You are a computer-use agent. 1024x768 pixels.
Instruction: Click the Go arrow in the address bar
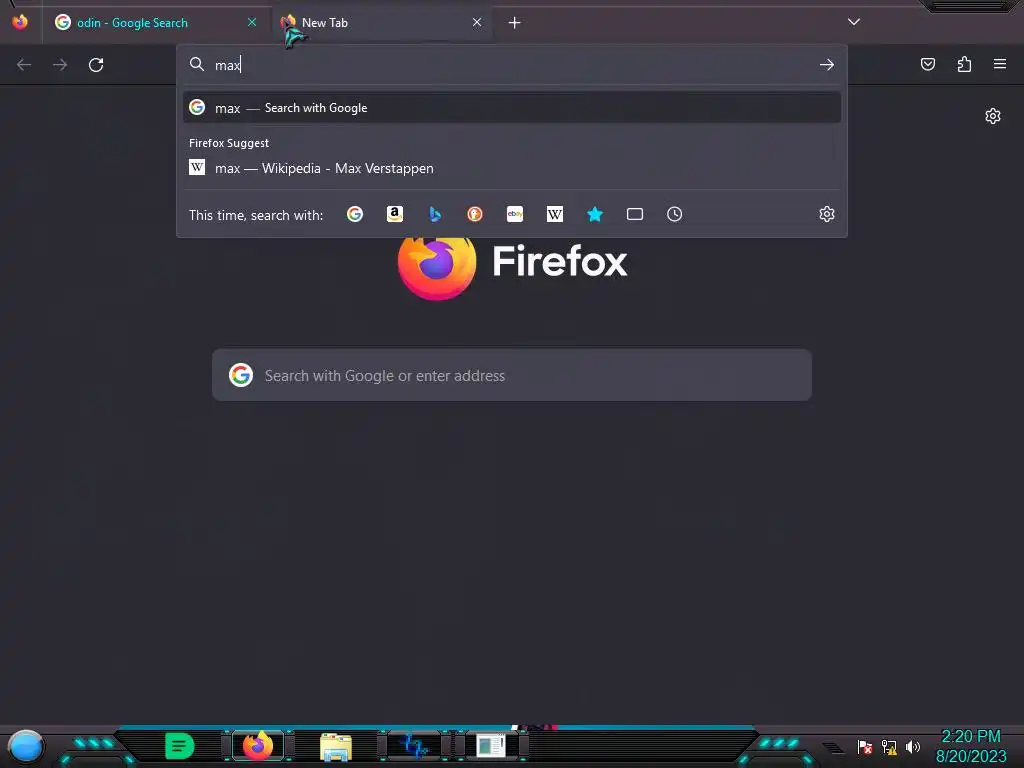coord(827,65)
